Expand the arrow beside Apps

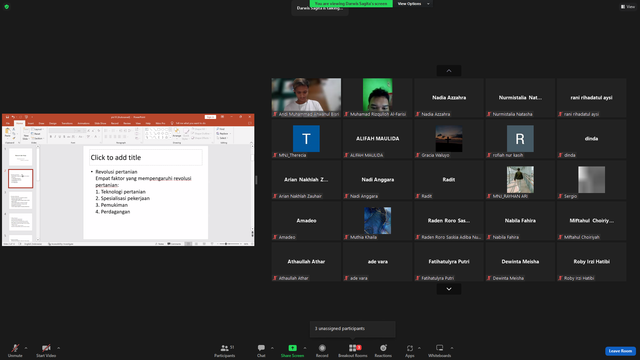pyautogui.click(x=419, y=348)
